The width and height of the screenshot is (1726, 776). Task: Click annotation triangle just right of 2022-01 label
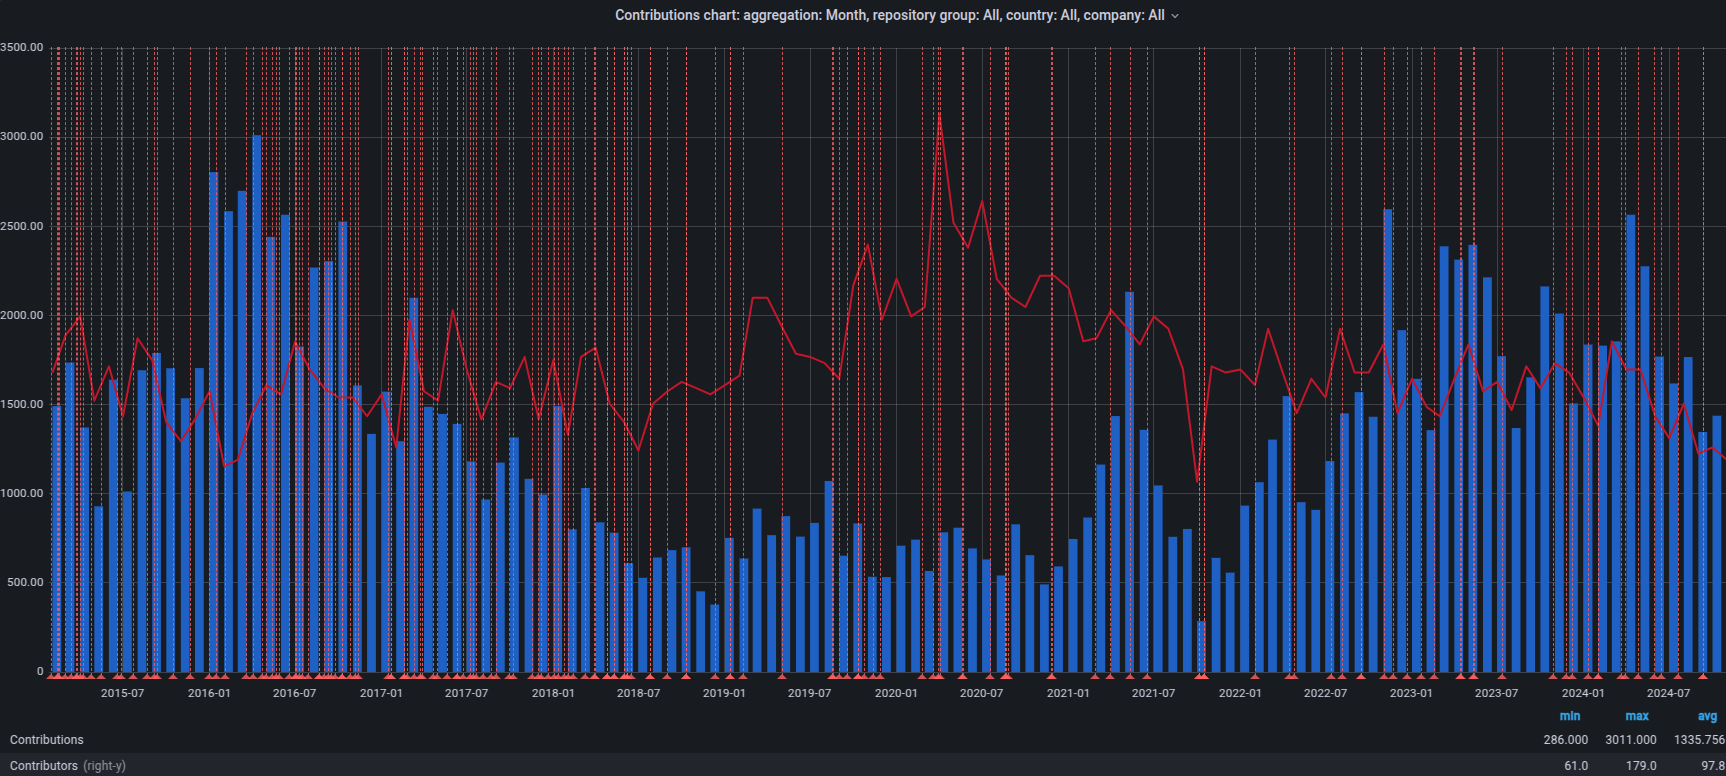[x=1254, y=677]
